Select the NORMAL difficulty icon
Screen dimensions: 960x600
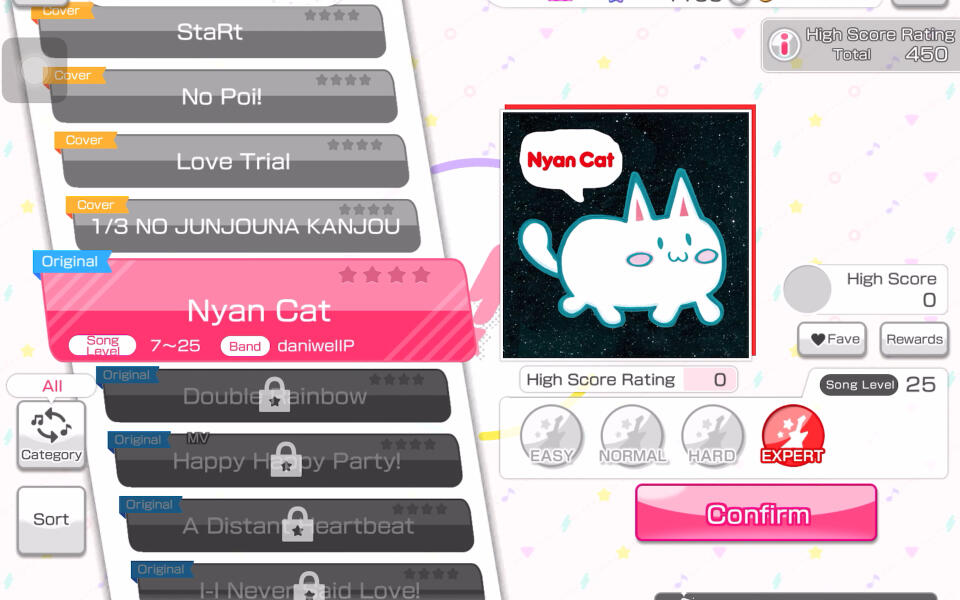click(x=632, y=437)
